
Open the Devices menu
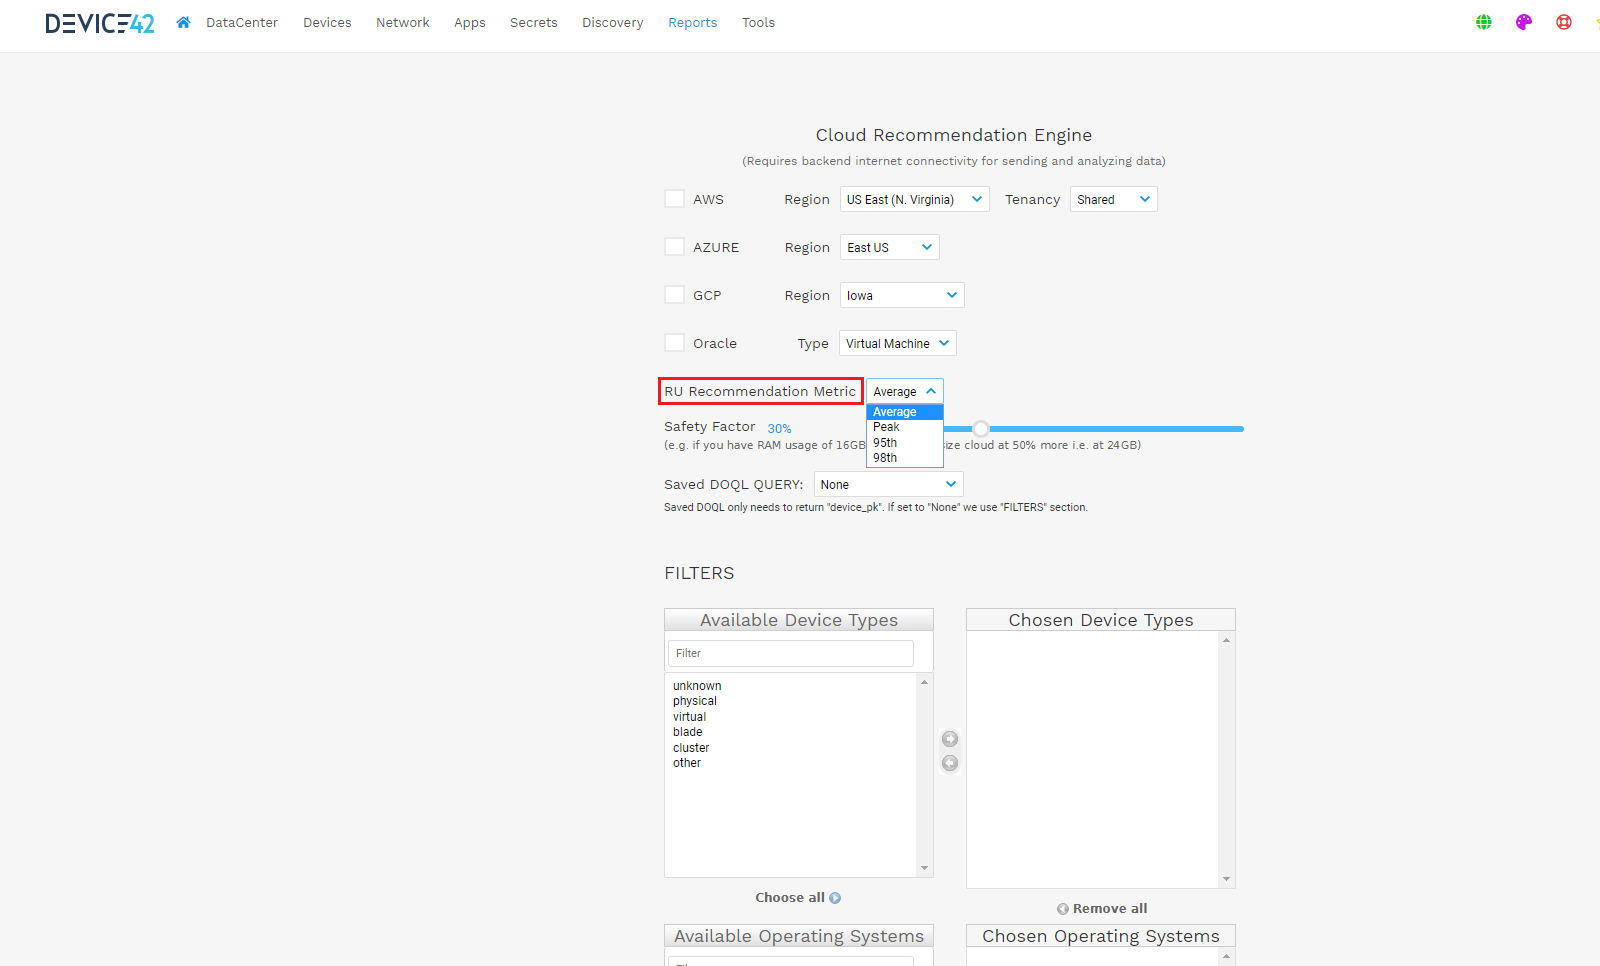coord(327,22)
